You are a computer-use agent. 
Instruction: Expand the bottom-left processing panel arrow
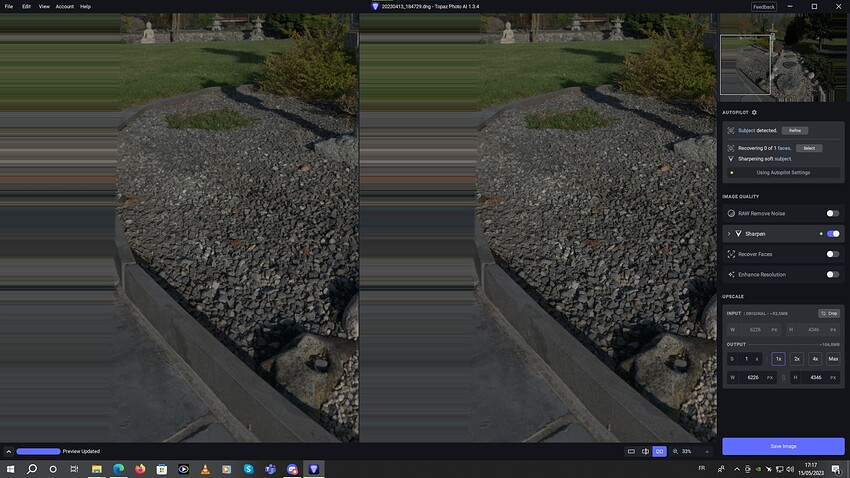[9, 451]
